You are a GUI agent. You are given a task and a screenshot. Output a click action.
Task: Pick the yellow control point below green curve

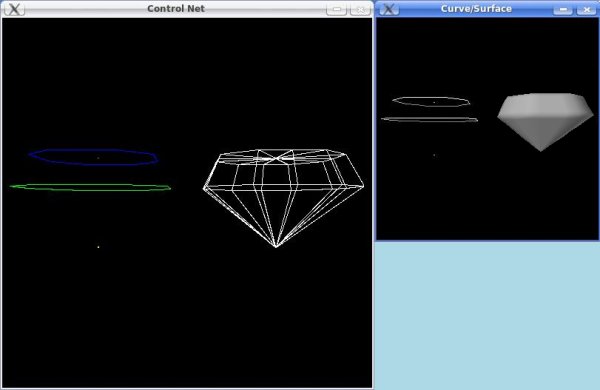pyautogui.click(x=98, y=247)
